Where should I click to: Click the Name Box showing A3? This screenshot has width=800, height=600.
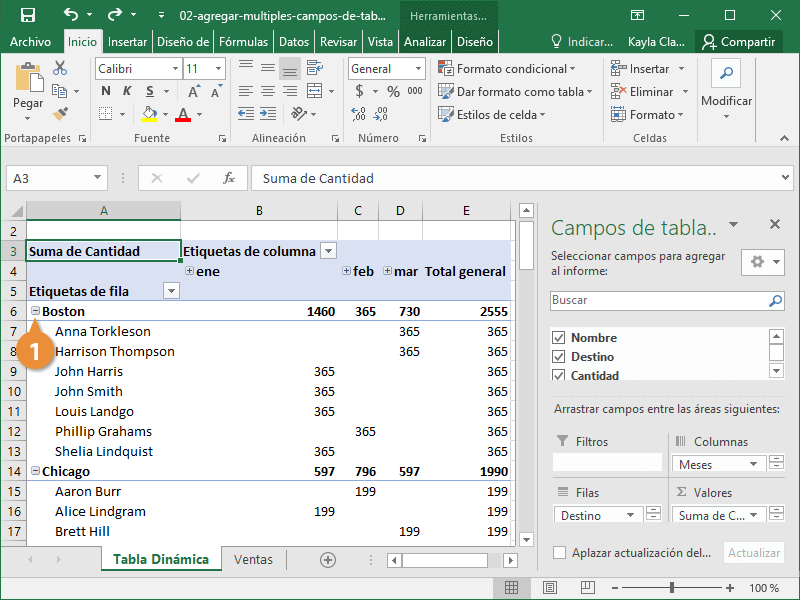57,178
